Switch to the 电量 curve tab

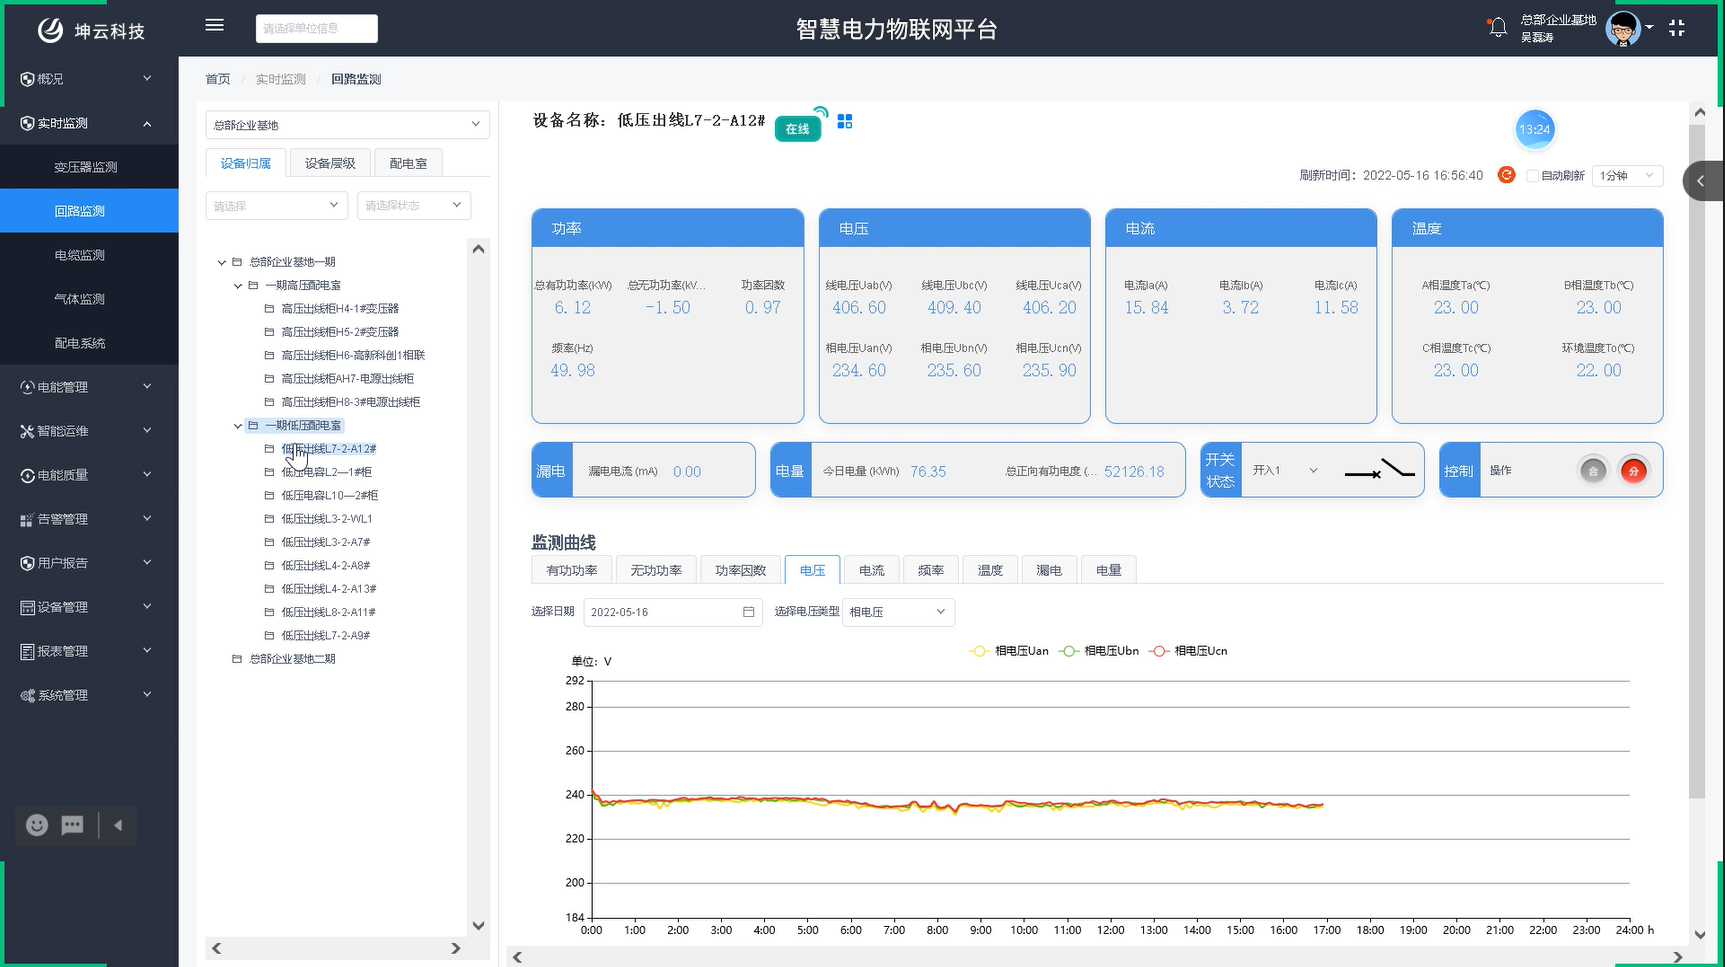[x=1108, y=570]
